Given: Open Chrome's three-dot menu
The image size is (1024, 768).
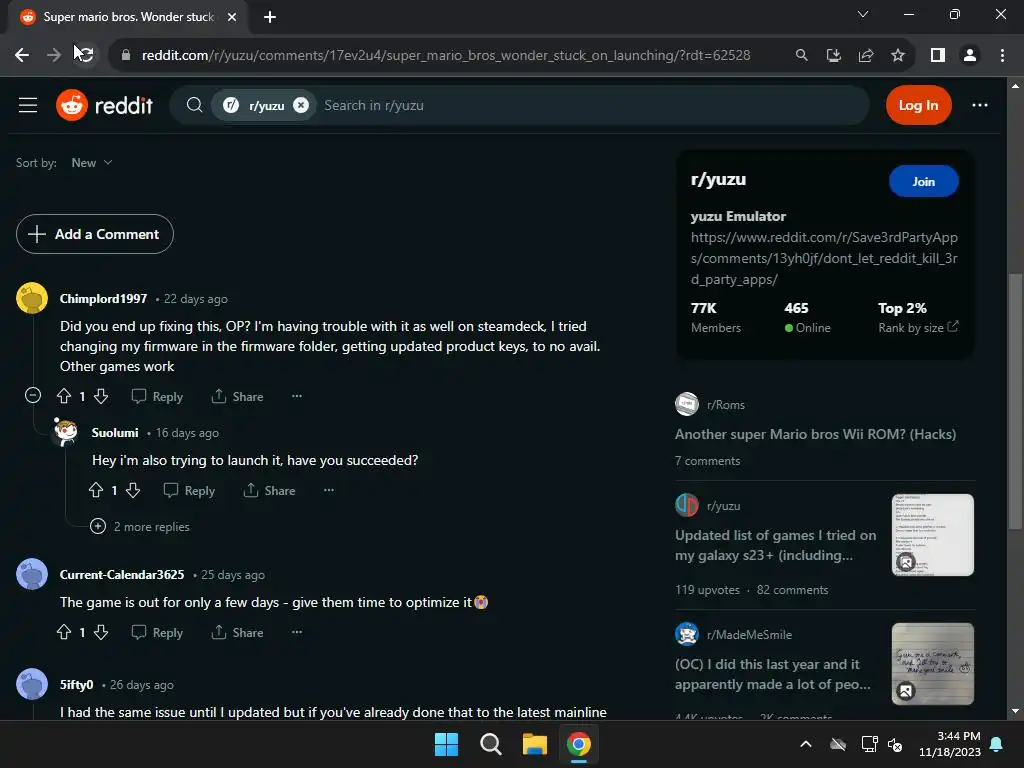Looking at the screenshot, I should [1002, 55].
